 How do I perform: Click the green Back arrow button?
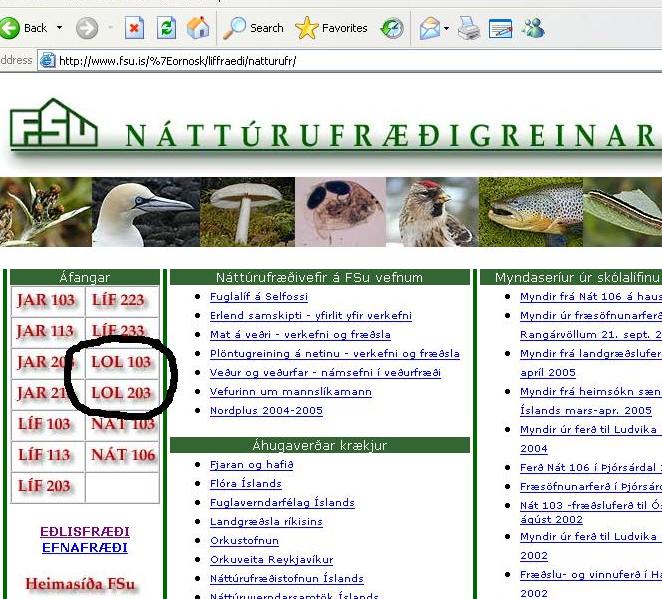point(9,28)
